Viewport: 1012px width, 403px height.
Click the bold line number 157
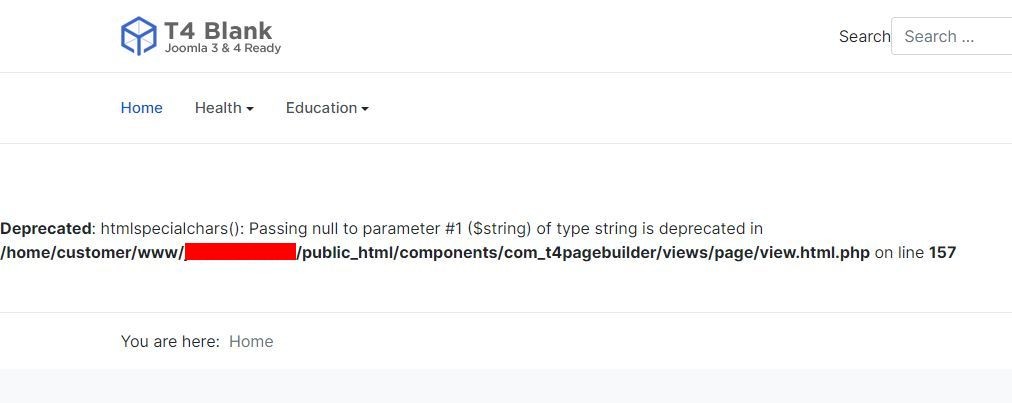tap(942, 252)
